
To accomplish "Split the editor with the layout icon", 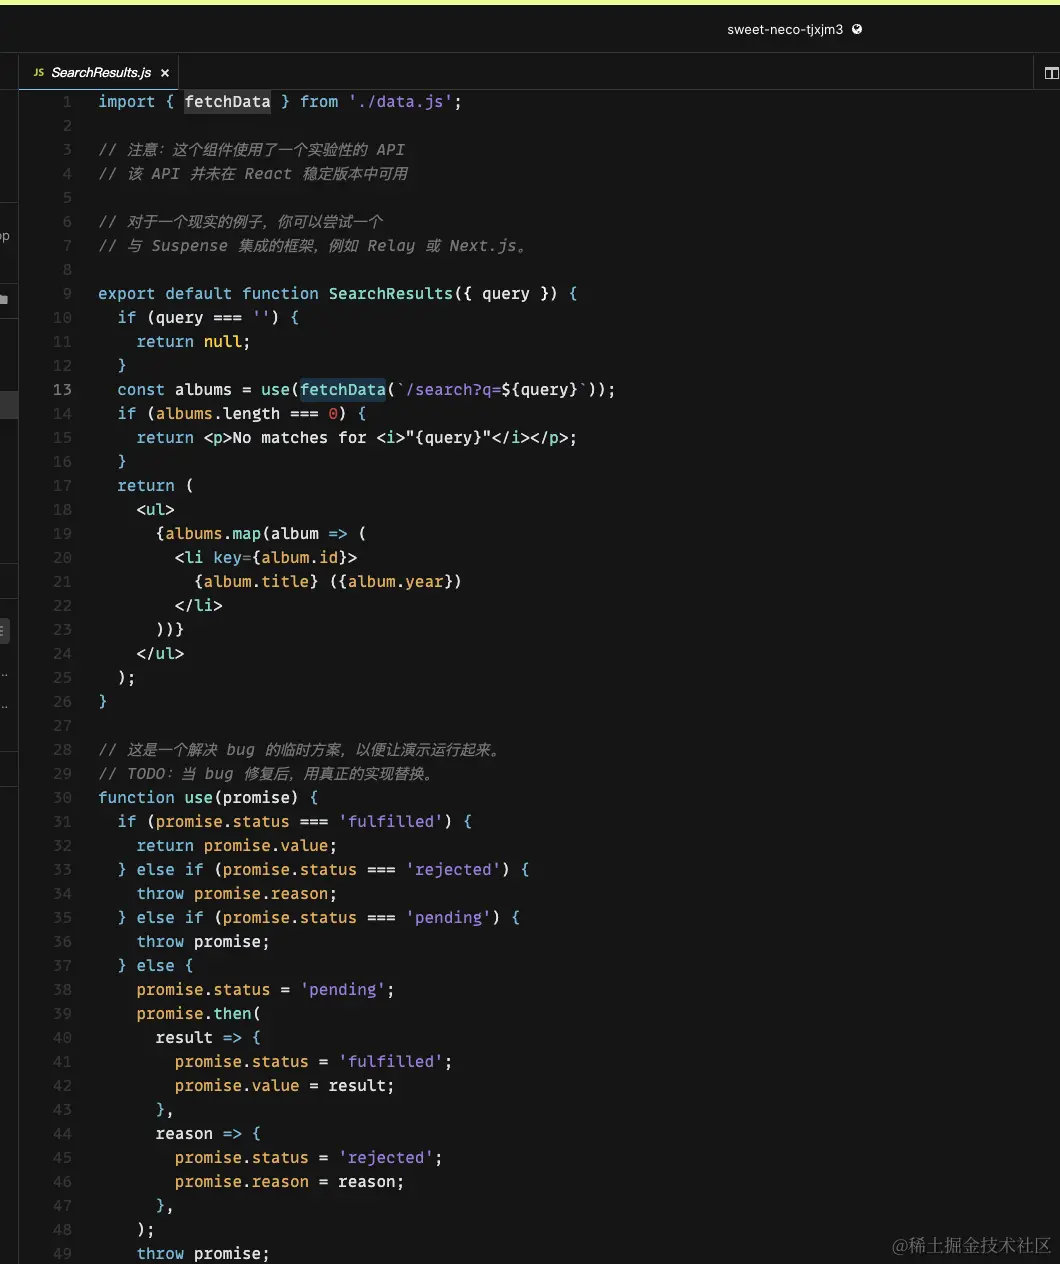I will tap(1051, 73).
